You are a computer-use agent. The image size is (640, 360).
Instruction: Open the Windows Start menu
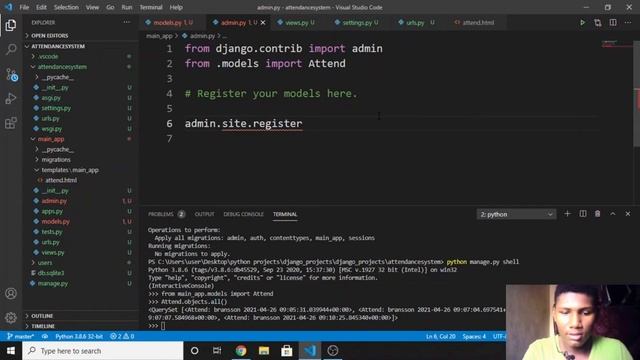point(11,351)
